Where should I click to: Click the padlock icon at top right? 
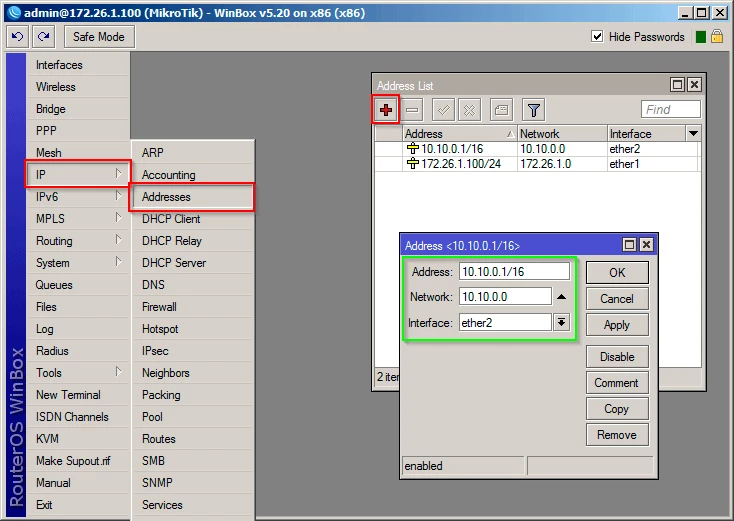click(x=718, y=37)
